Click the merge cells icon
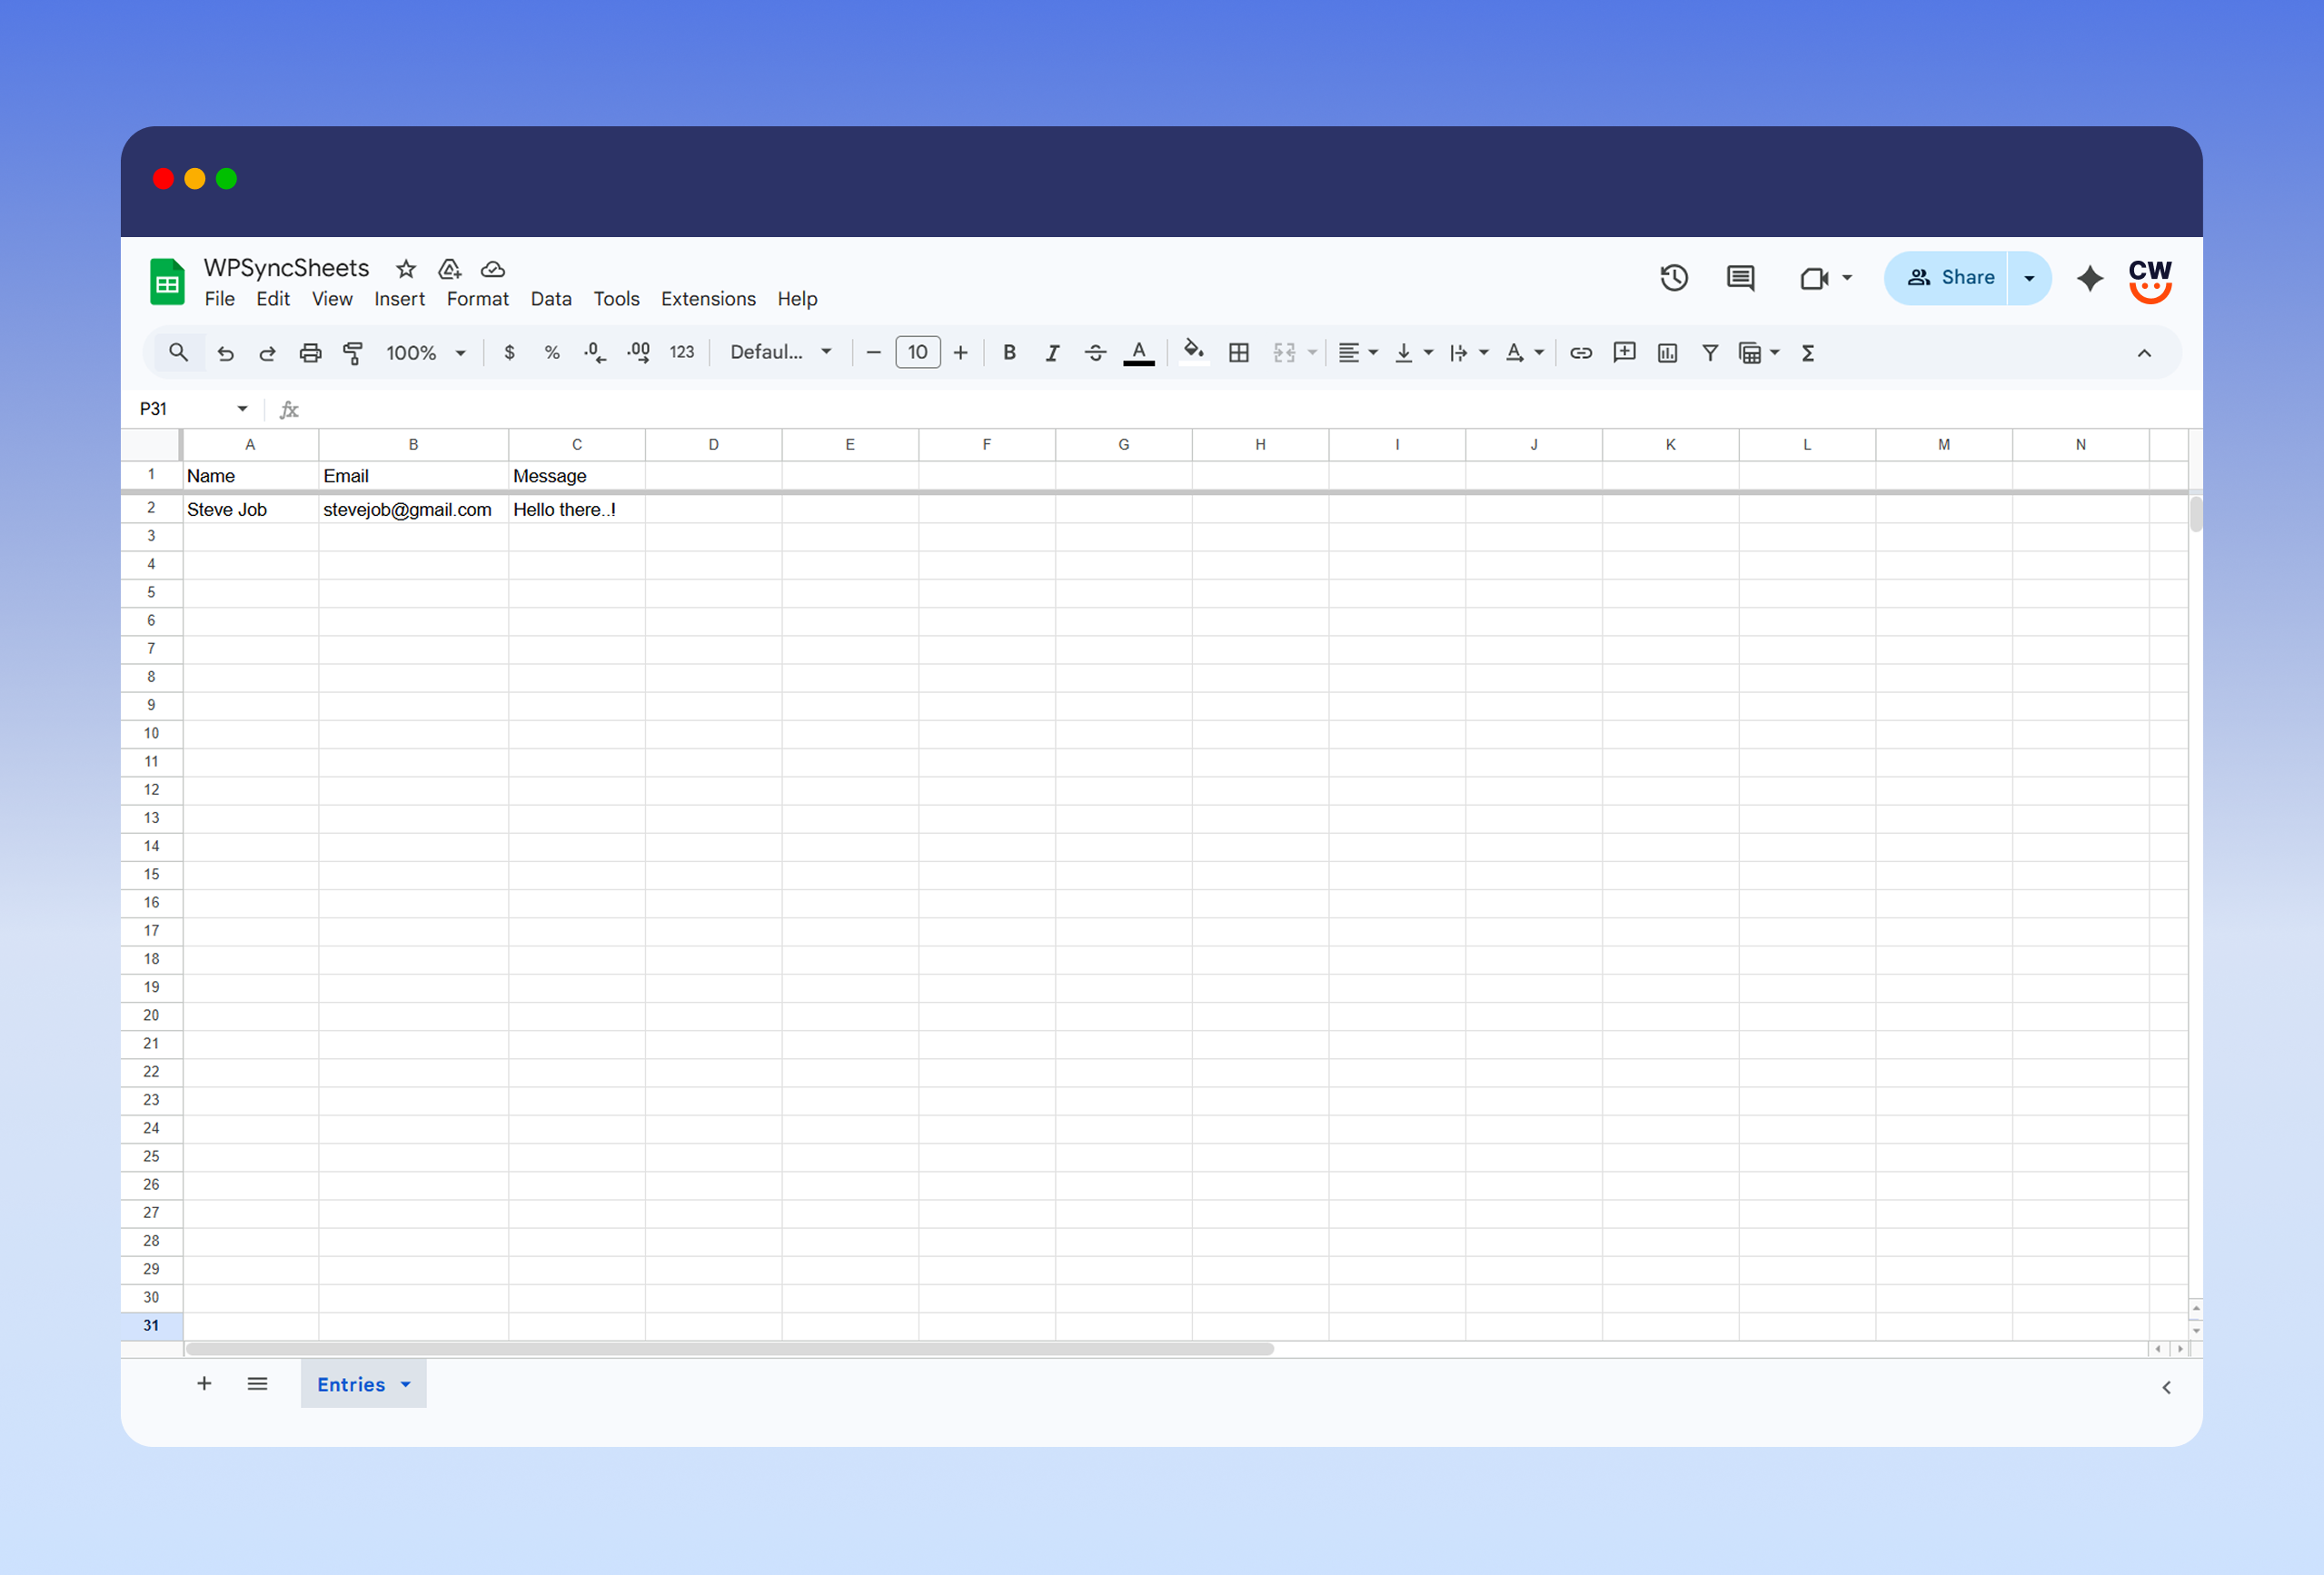 (1284, 353)
